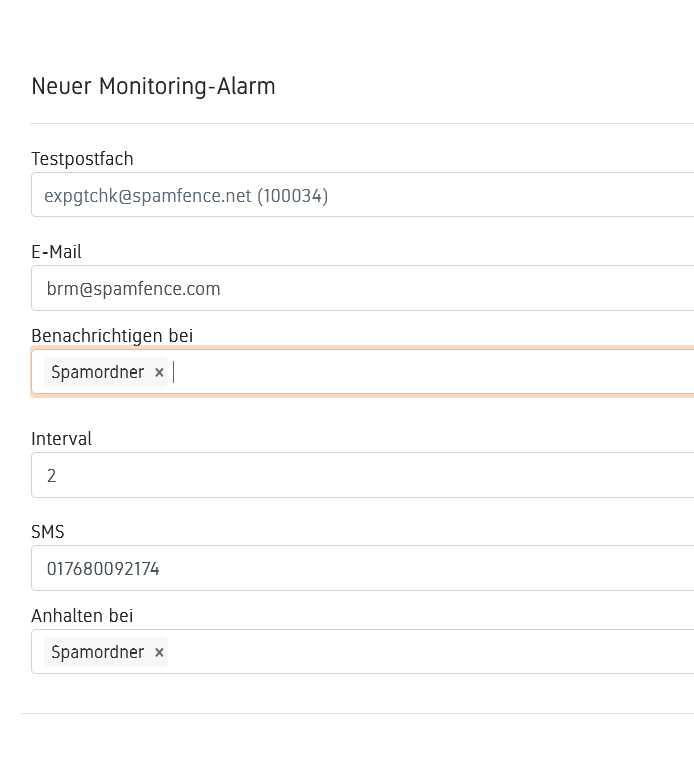Viewport: 694px width, 777px height.
Task: Place cursor in brm@spamfence.com text
Action: [133, 289]
